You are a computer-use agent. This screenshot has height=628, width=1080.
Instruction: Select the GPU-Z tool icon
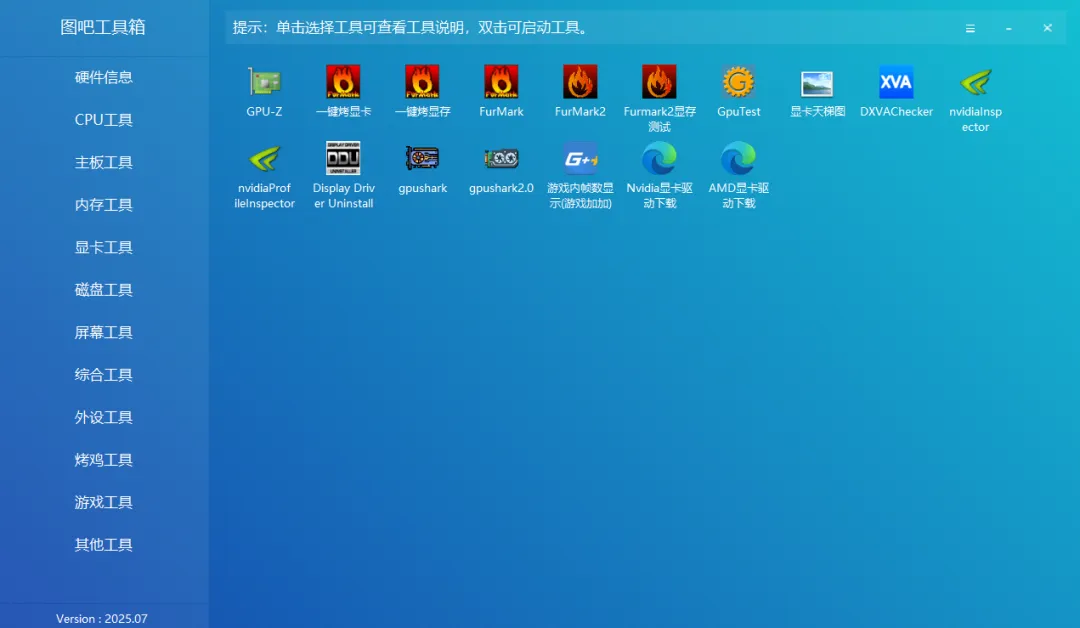click(x=264, y=82)
